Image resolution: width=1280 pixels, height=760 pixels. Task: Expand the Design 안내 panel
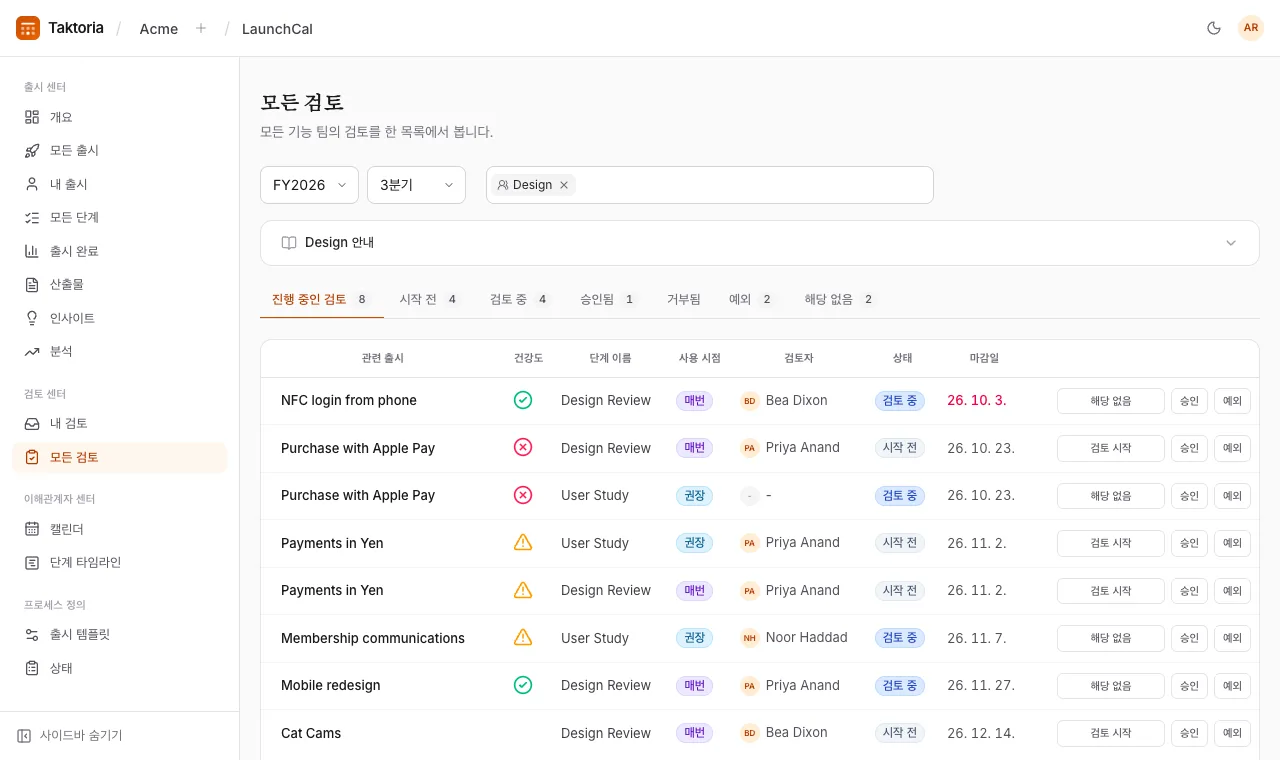[759, 243]
